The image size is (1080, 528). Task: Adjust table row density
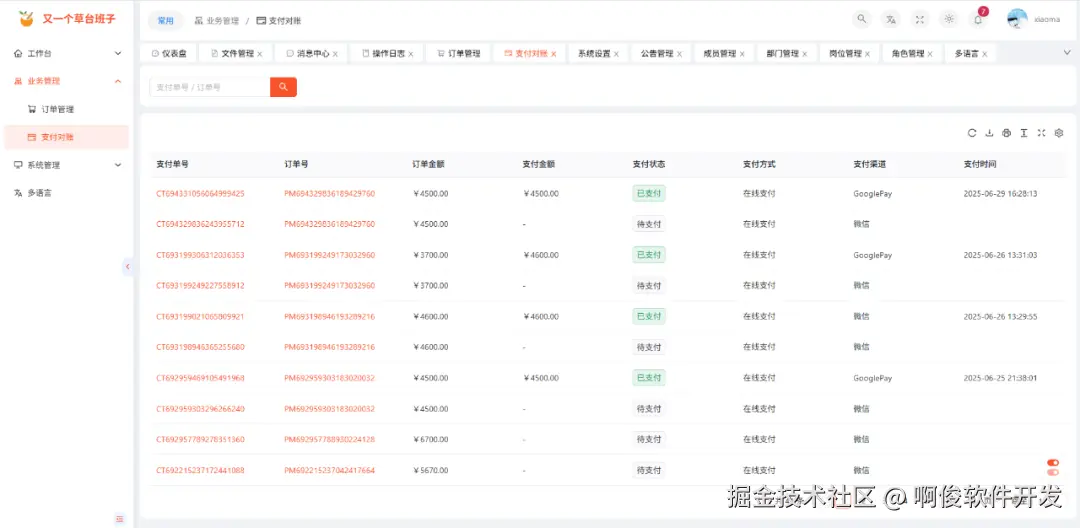1024,133
